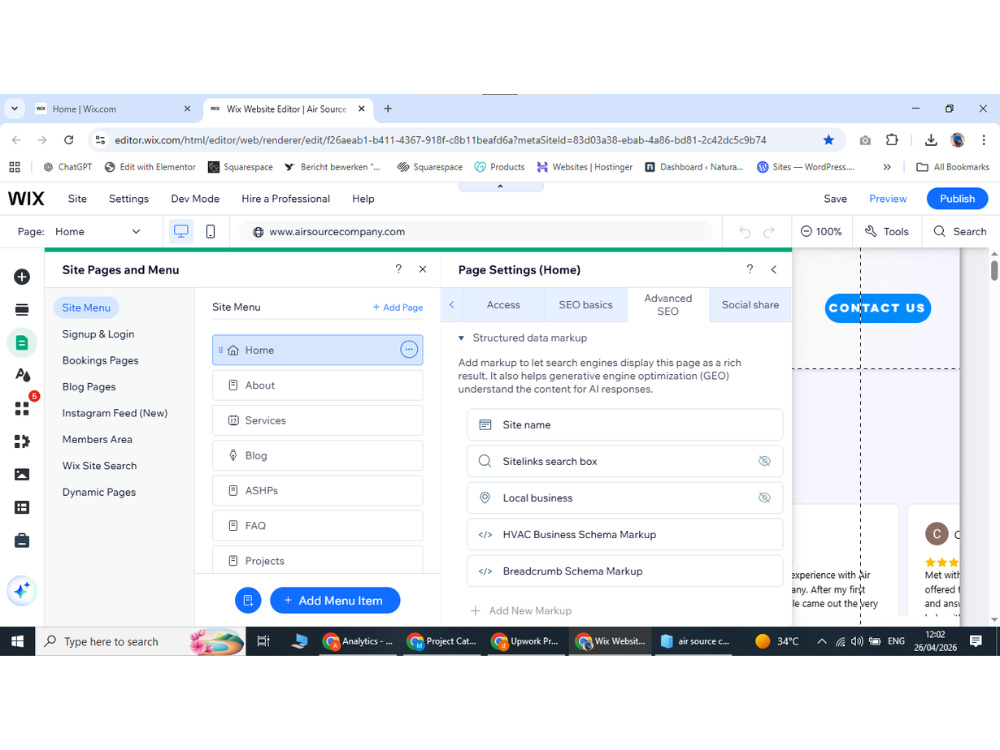Open the Settings menu
Viewport: 1000px width, 750px height.
[129, 198]
